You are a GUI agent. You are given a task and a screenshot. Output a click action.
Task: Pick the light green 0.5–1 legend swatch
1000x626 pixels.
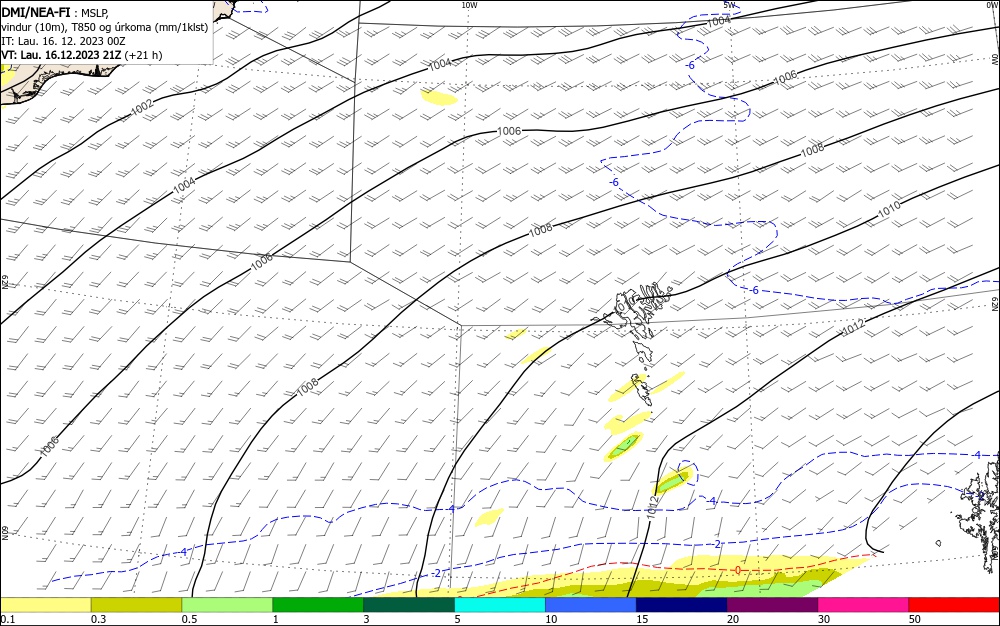point(227,605)
